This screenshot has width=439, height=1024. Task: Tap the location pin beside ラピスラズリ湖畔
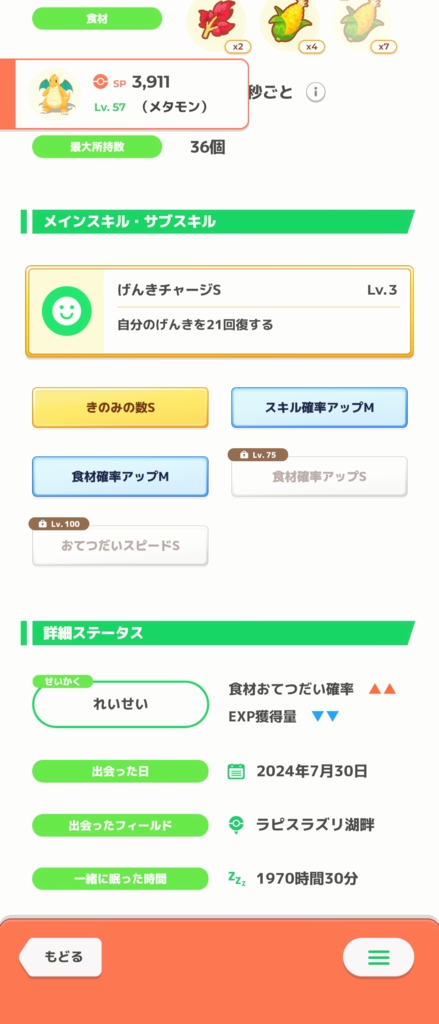pyautogui.click(x=236, y=825)
